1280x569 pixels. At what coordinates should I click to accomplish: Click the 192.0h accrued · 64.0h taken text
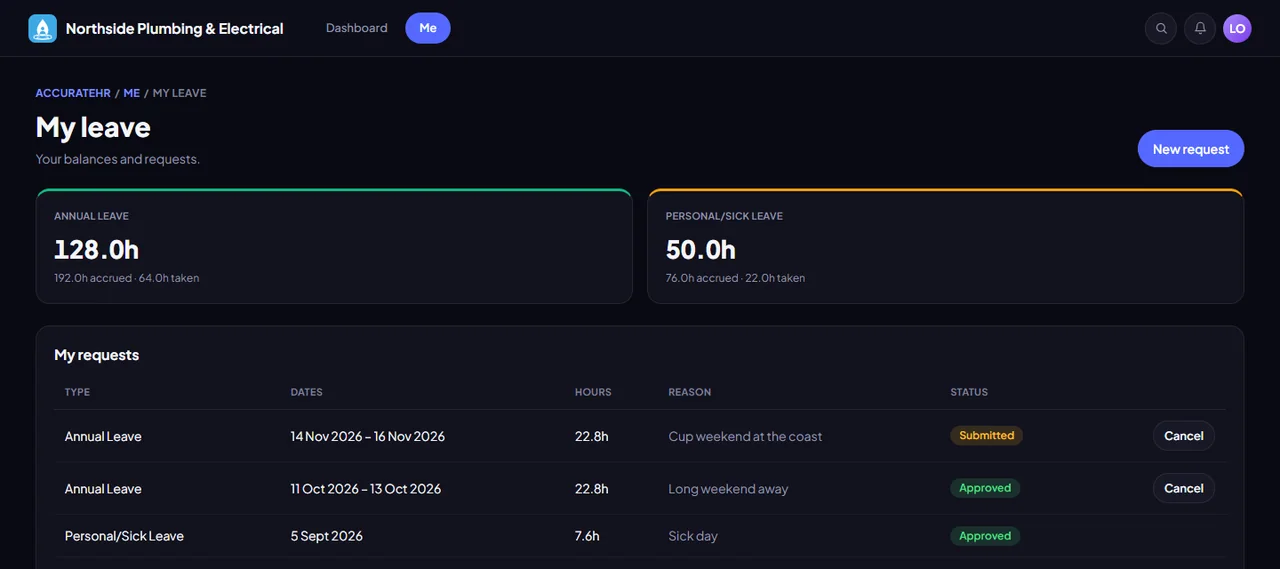[127, 278]
